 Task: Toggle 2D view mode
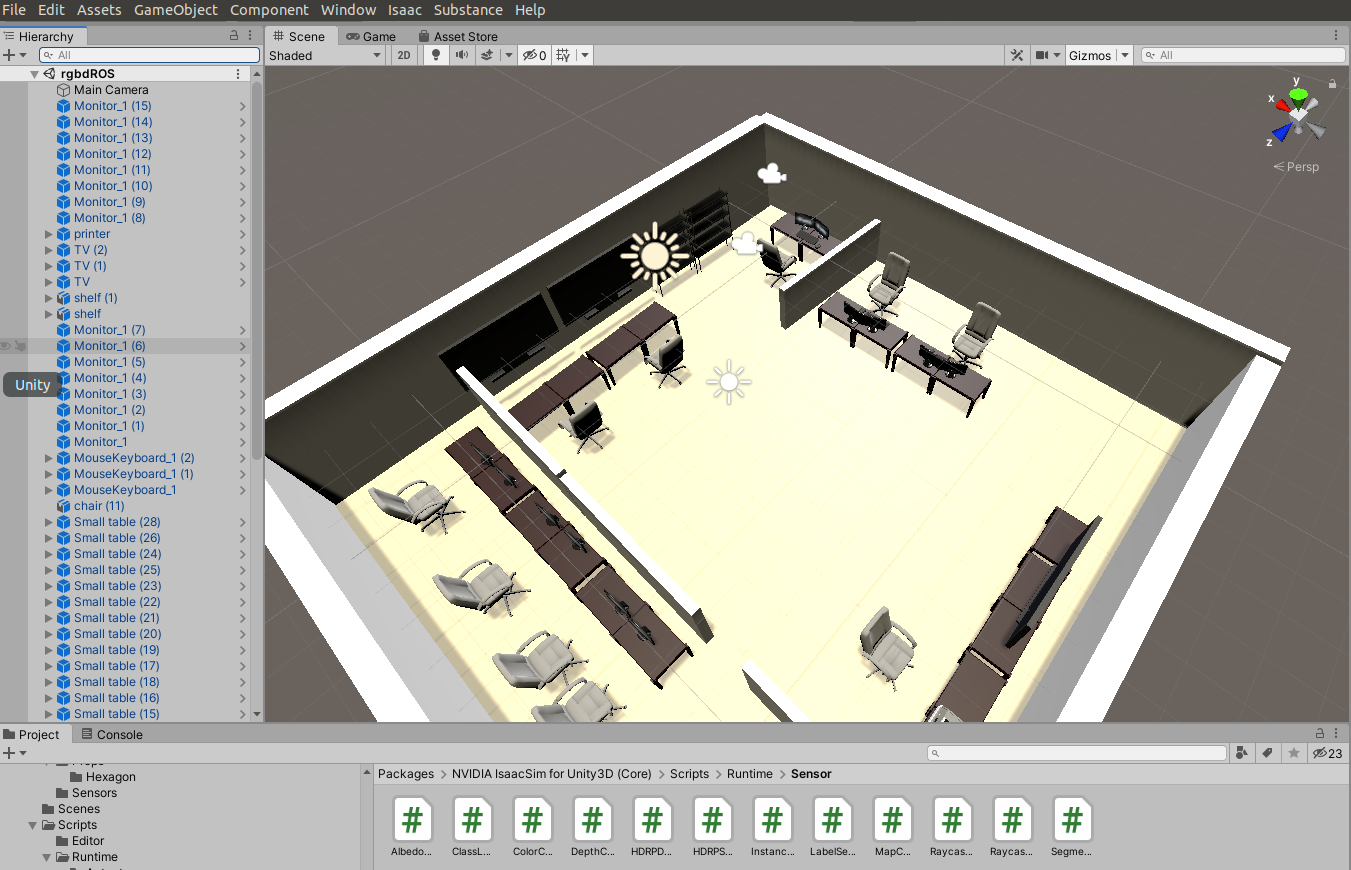click(x=403, y=55)
